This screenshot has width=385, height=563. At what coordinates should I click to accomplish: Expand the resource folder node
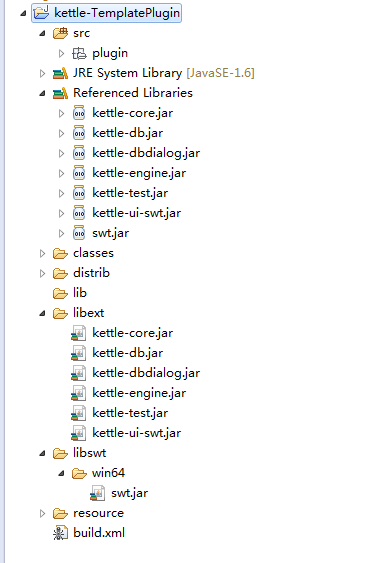click(x=42, y=513)
